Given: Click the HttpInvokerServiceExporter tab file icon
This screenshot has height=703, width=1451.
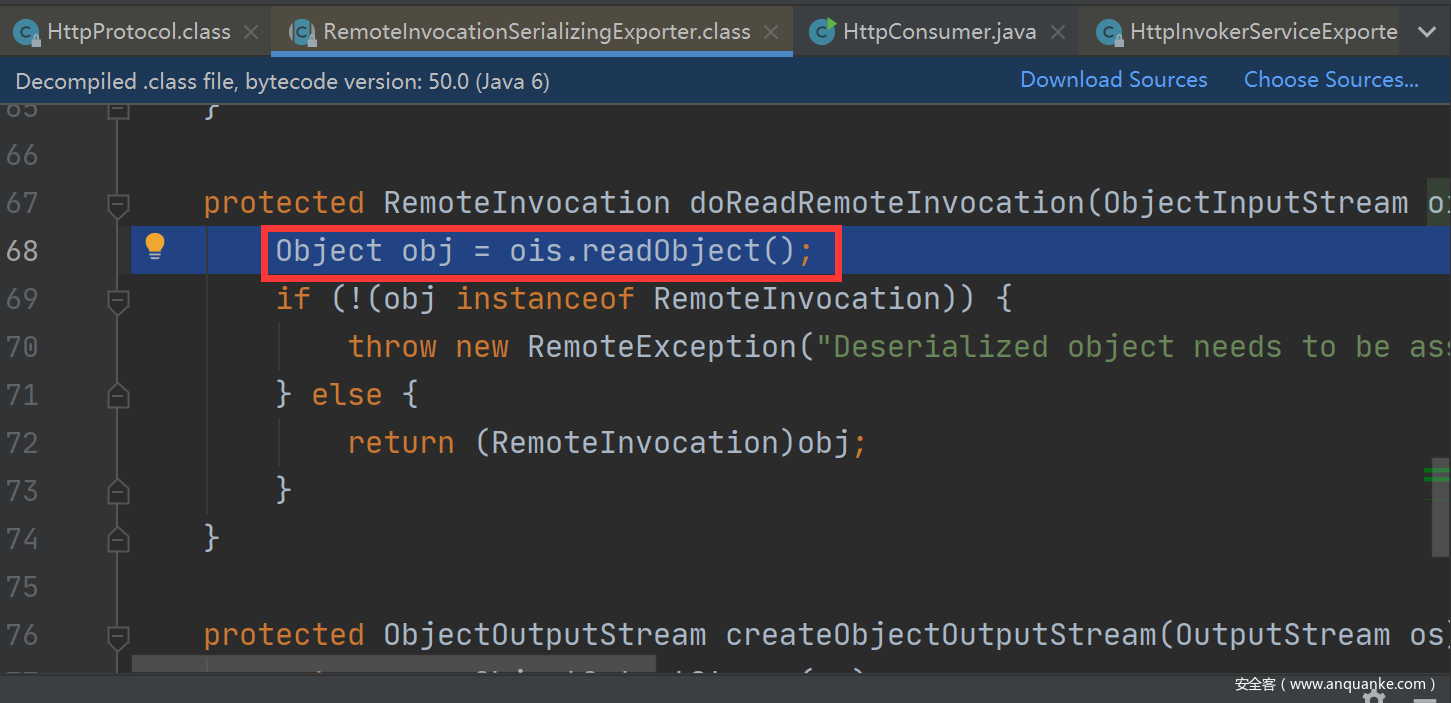Looking at the screenshot, I should 1109,32.
